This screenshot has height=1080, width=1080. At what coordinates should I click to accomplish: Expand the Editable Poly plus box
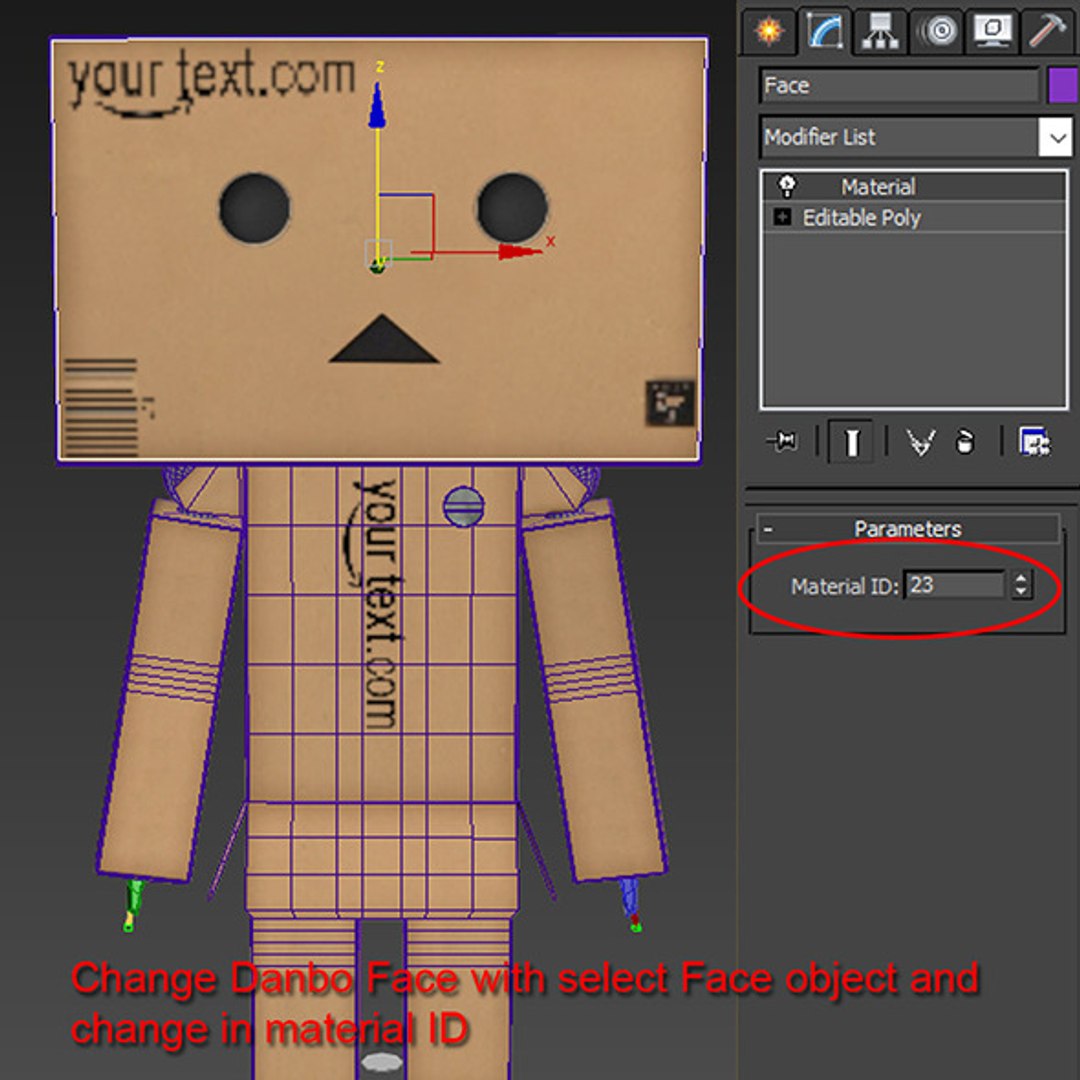point(782,218)
